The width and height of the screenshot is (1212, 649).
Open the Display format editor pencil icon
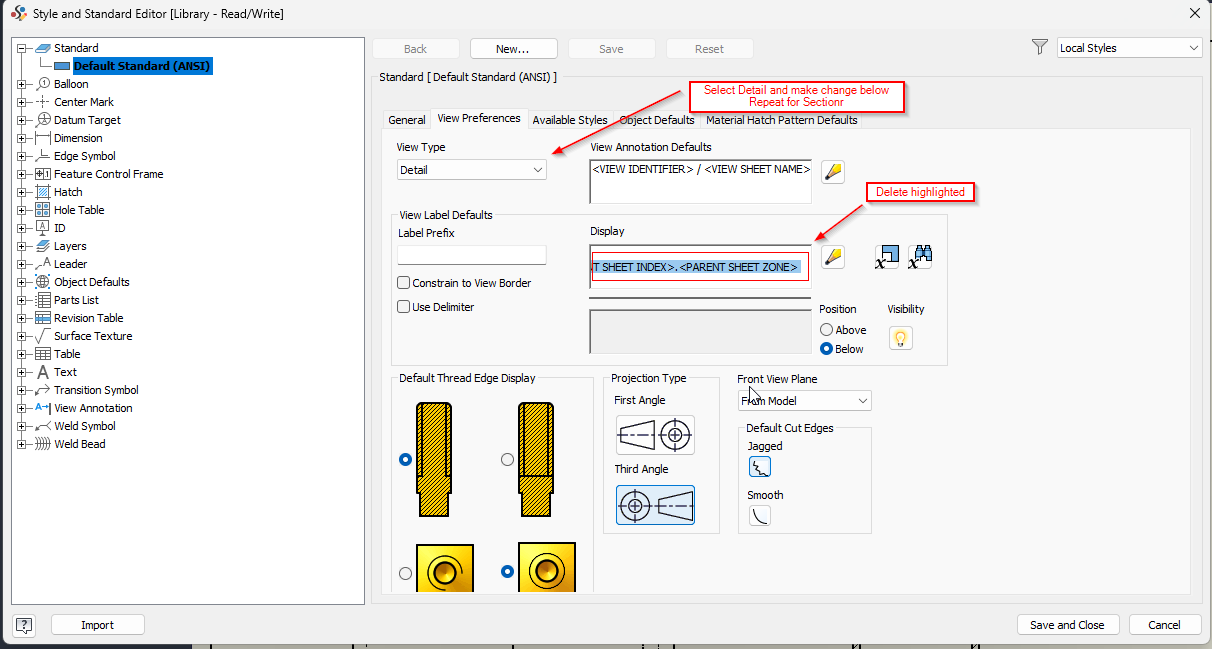click(x=833, y=257)
